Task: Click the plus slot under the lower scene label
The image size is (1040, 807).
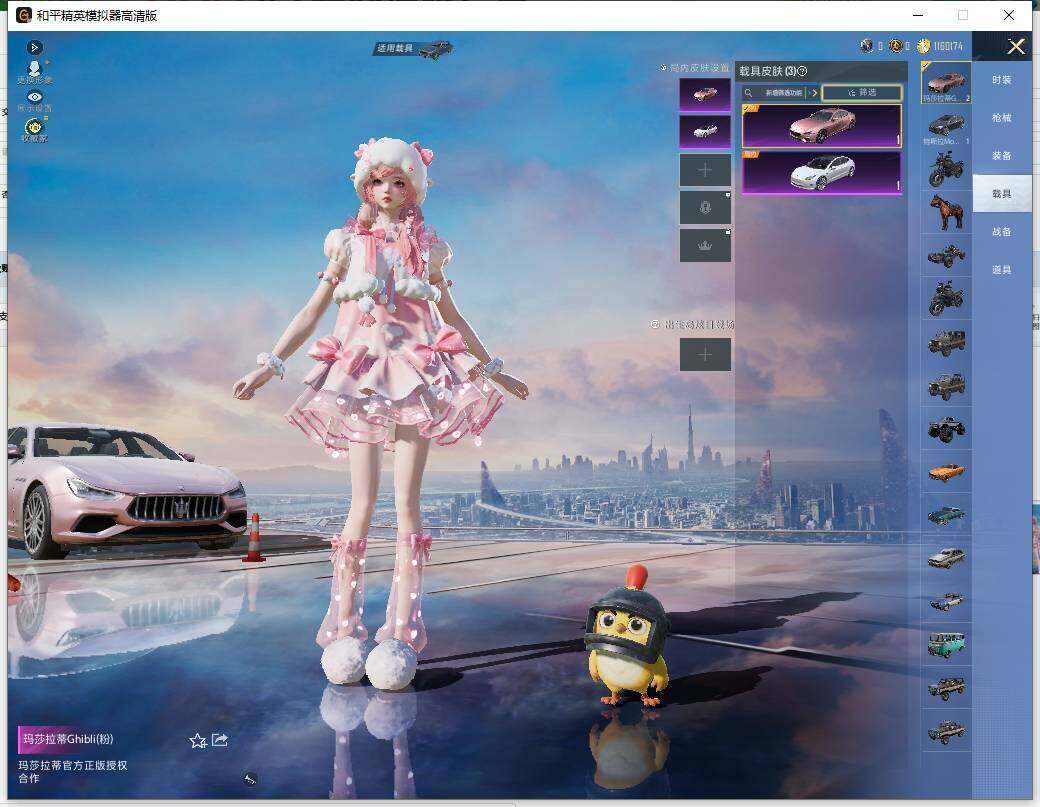Action: click(x=705, y=355)
